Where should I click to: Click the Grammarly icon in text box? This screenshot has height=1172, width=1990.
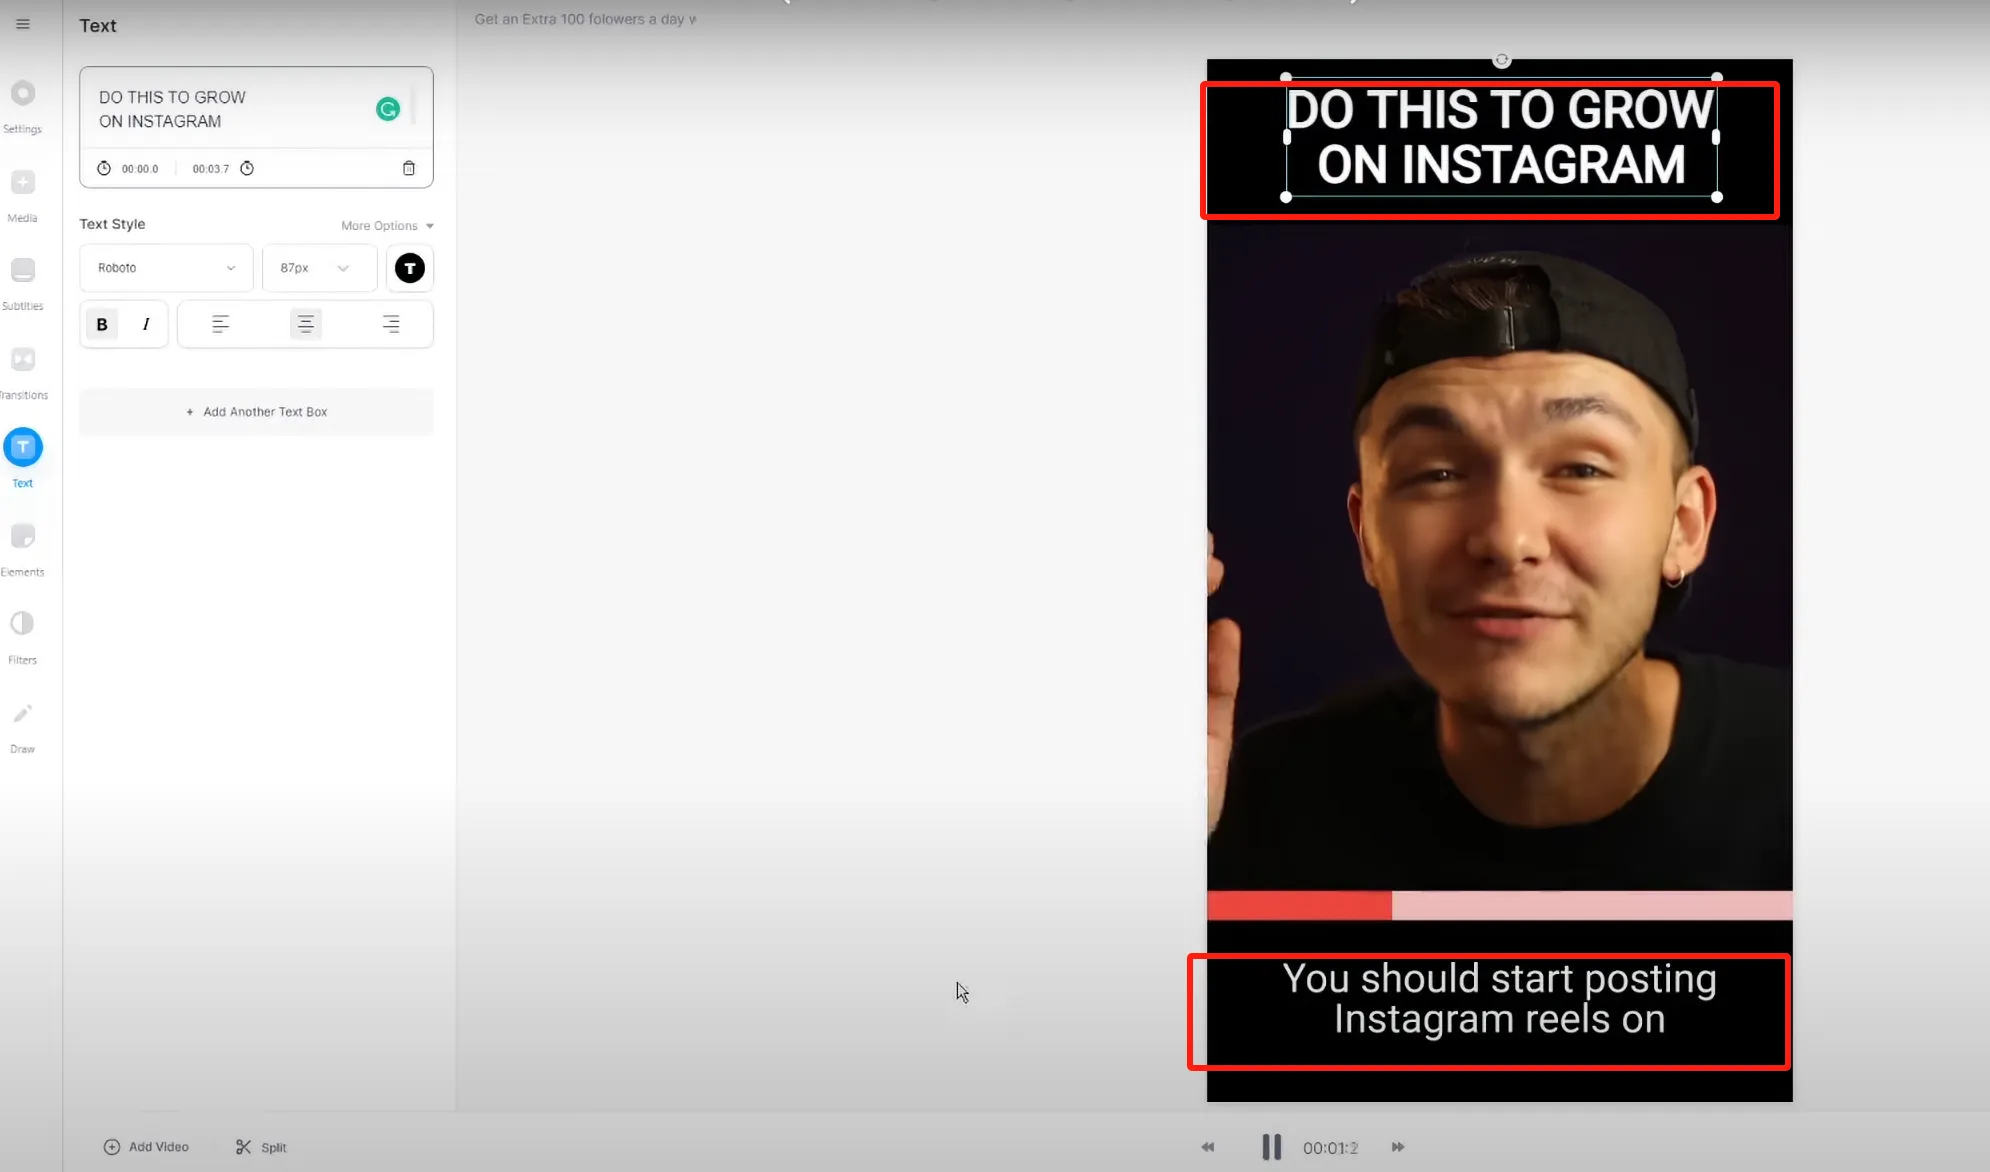388,109
